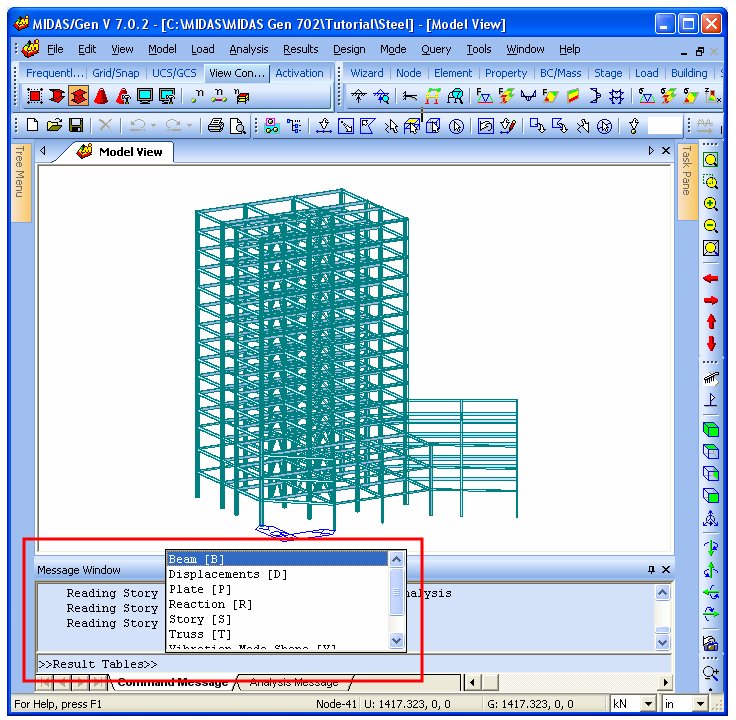Viewport: 736px width, 720px height.
Task: Create a new file with blank page icon
Action: [32, 126]
